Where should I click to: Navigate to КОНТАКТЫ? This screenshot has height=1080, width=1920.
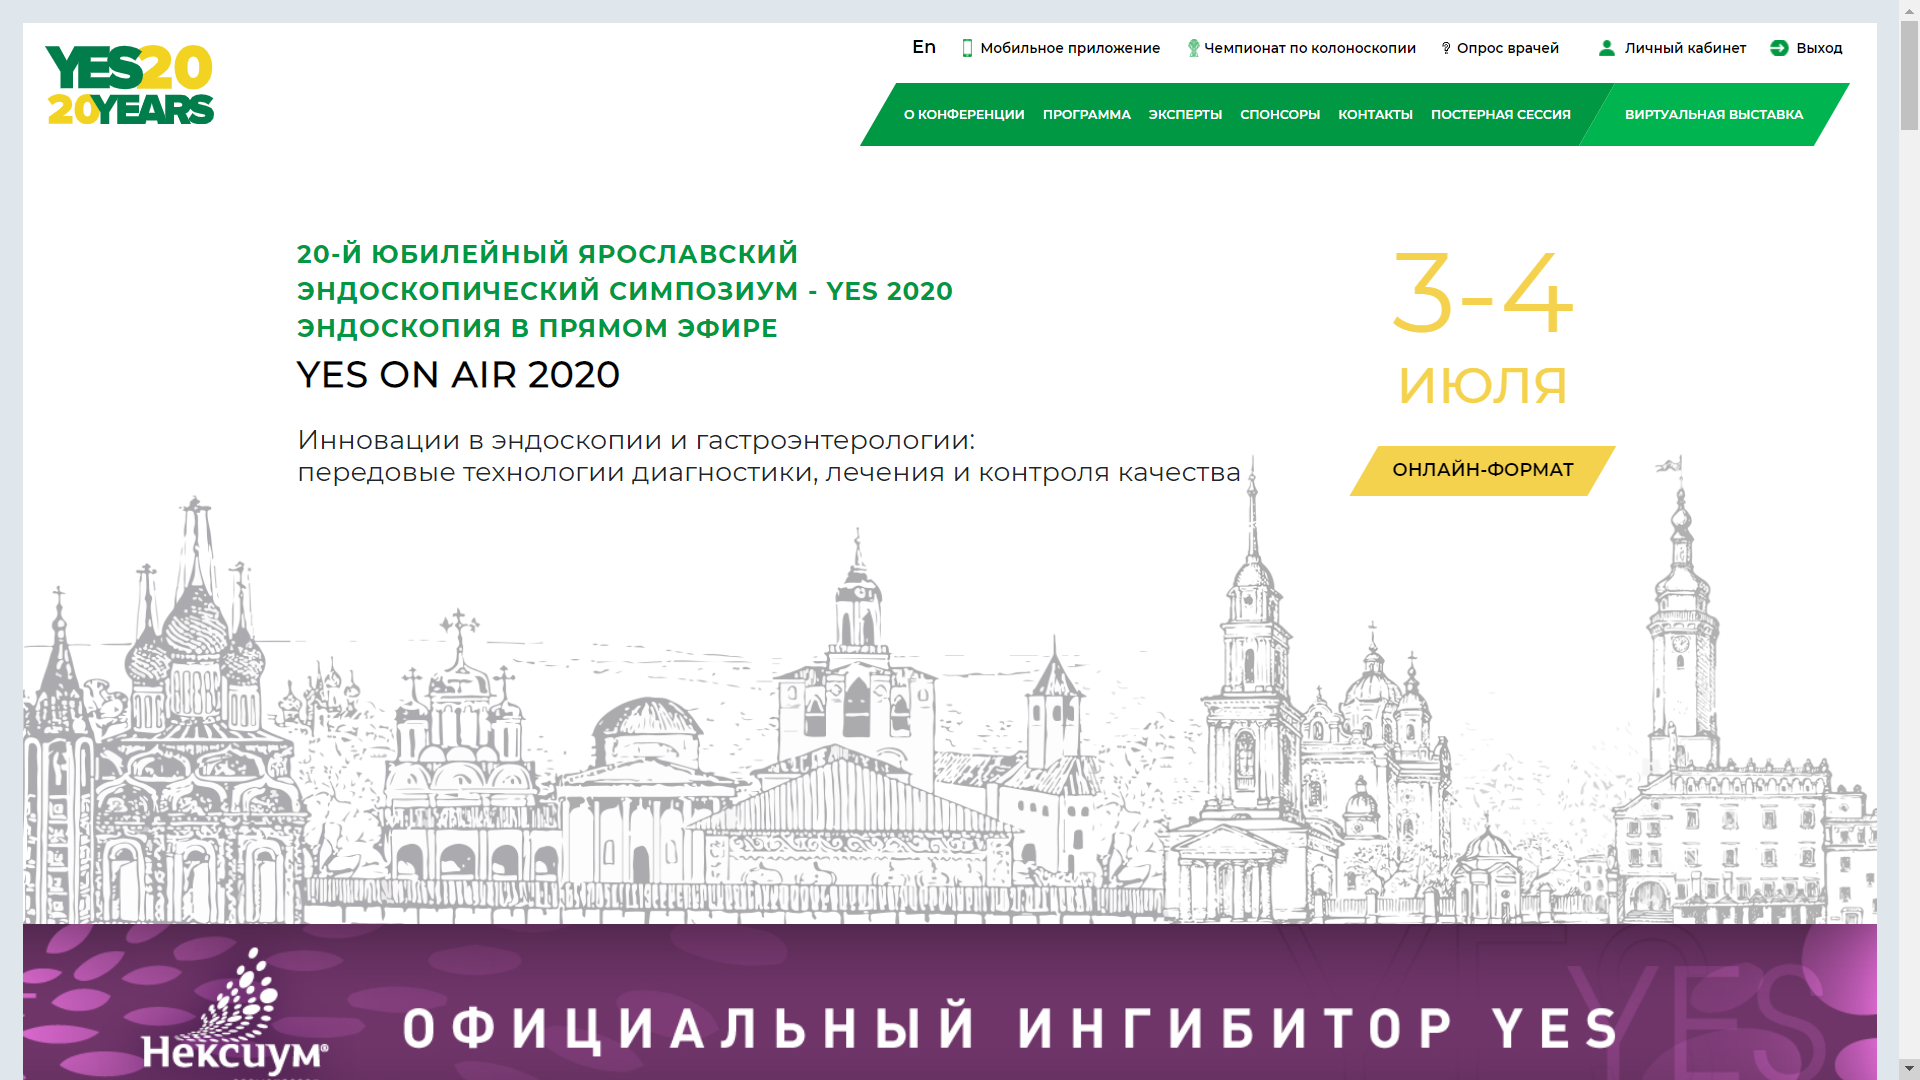point(1375,115)
